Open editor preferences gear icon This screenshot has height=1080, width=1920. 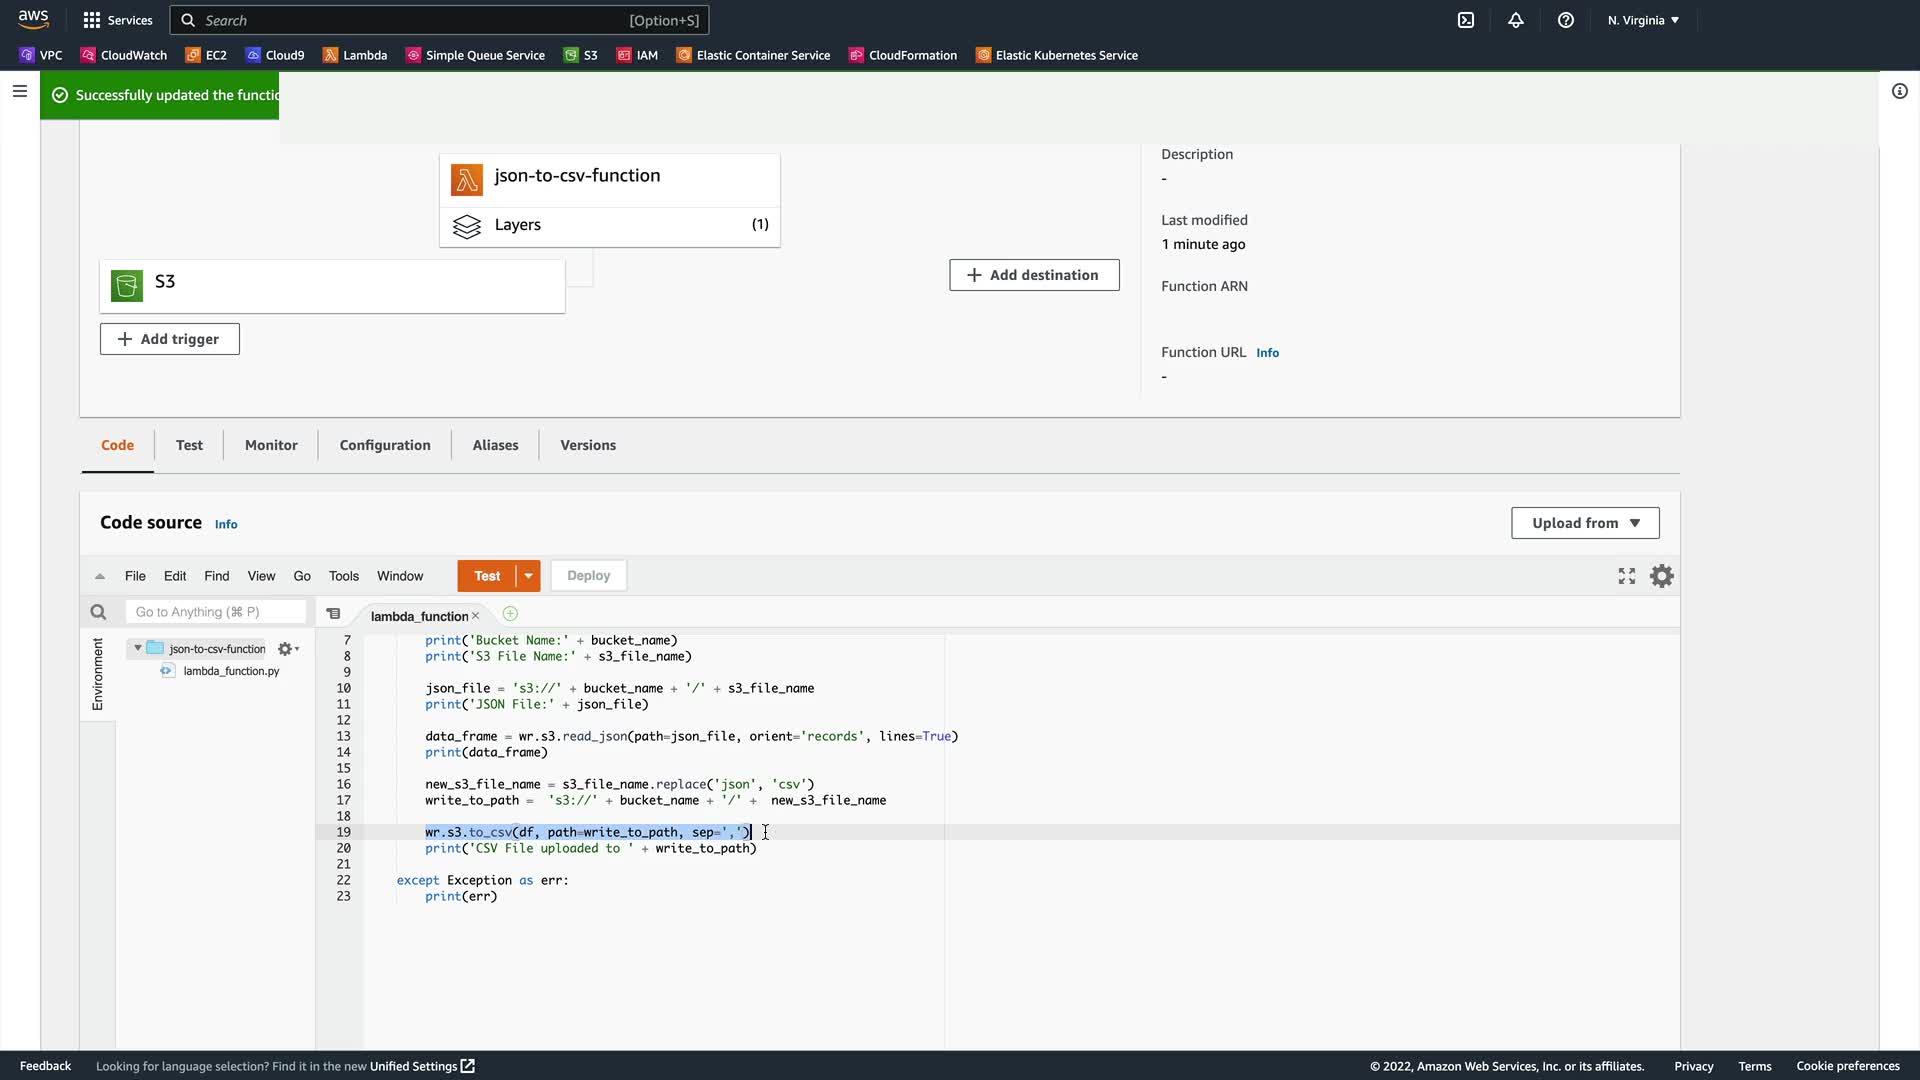tap(1661, 576)
